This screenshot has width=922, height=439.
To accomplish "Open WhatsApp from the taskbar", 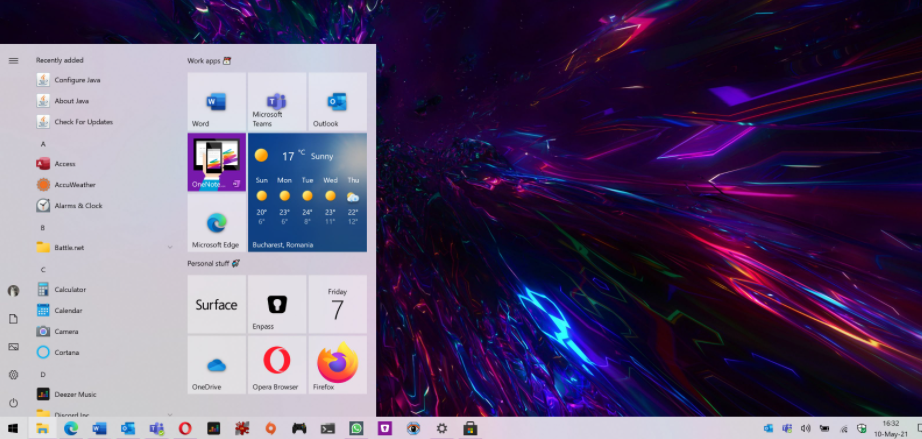I will pyautogui.click(x=356, y=428).
